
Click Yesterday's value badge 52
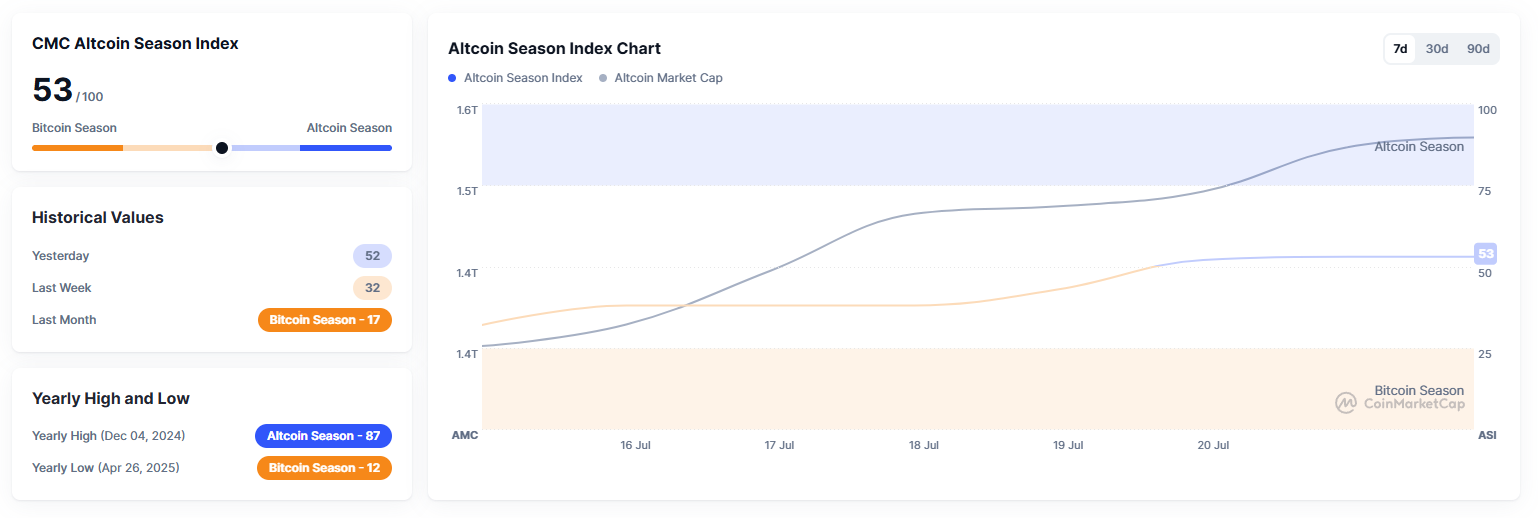click(x=372, y=256)
